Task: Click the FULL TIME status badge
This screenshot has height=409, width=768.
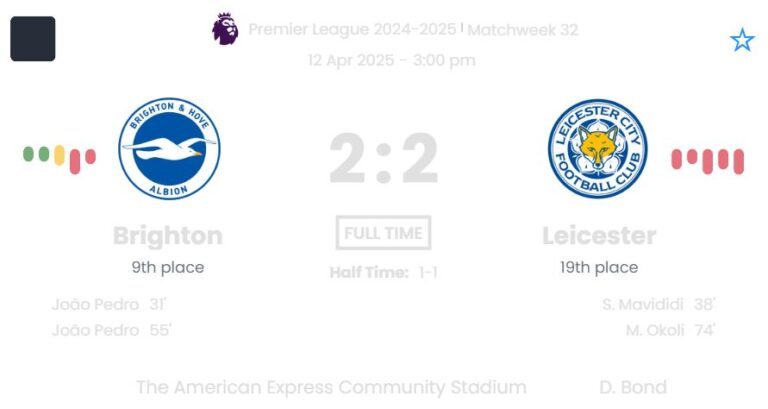Action: point(384,233)
